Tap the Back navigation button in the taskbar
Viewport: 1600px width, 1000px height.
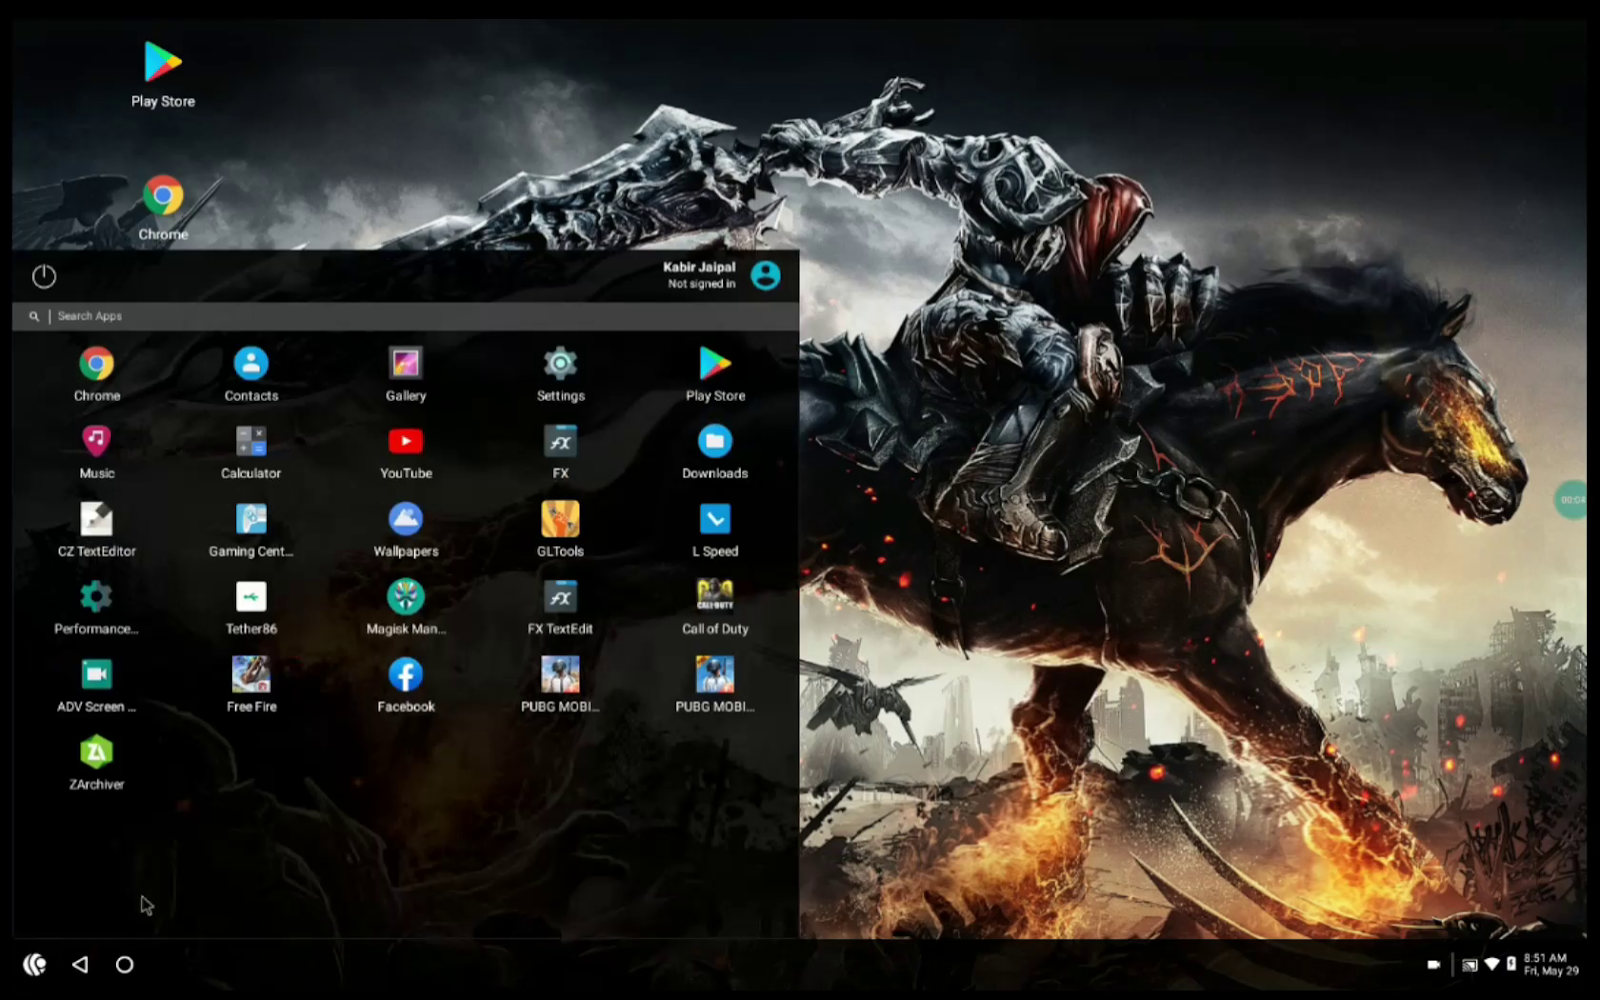pos(80,965)
